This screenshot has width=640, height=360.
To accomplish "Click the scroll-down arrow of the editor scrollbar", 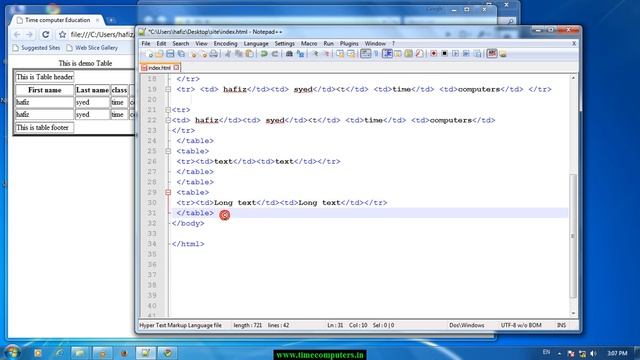I will (x=573, y=313).
